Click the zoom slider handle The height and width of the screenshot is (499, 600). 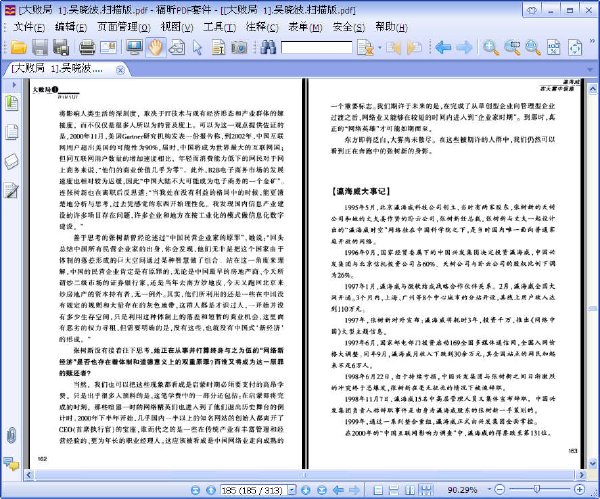click(x=536, y=489)
